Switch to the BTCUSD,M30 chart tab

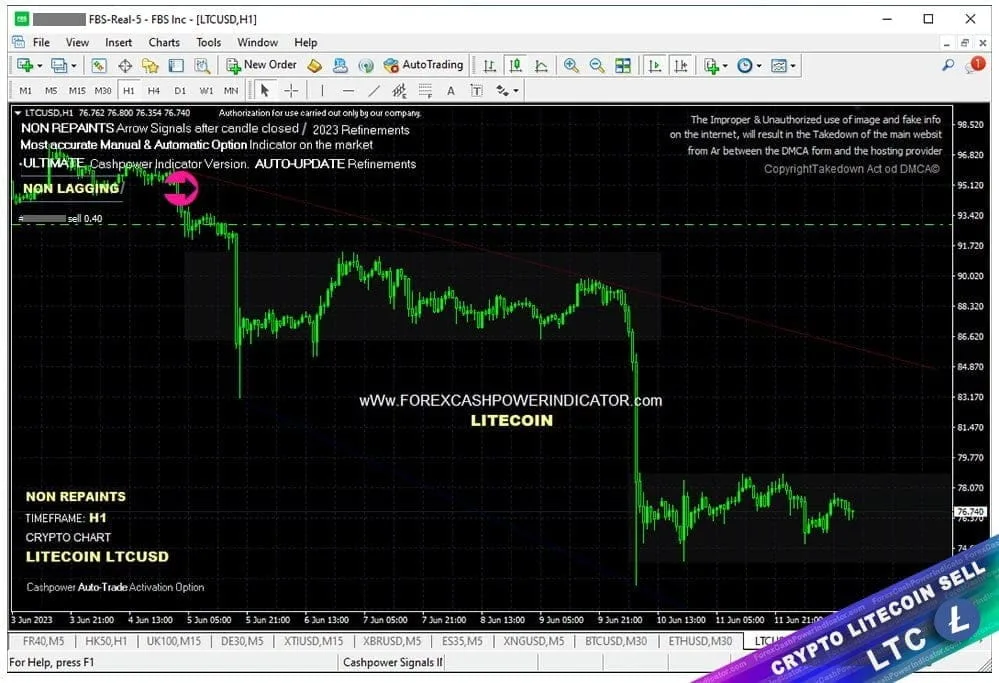coord(615,641)
